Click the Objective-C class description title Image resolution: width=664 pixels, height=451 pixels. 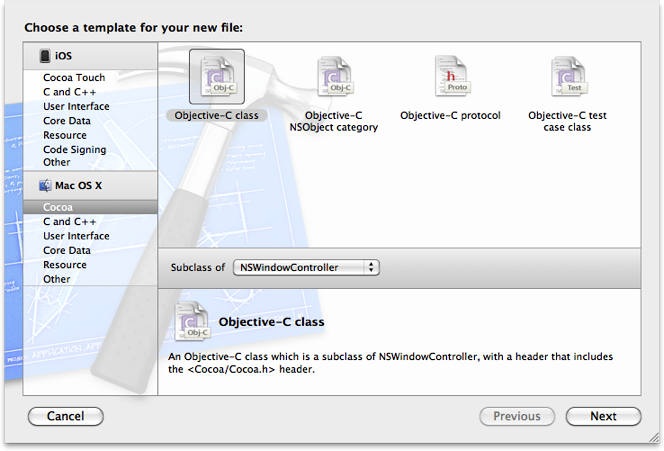271,322
